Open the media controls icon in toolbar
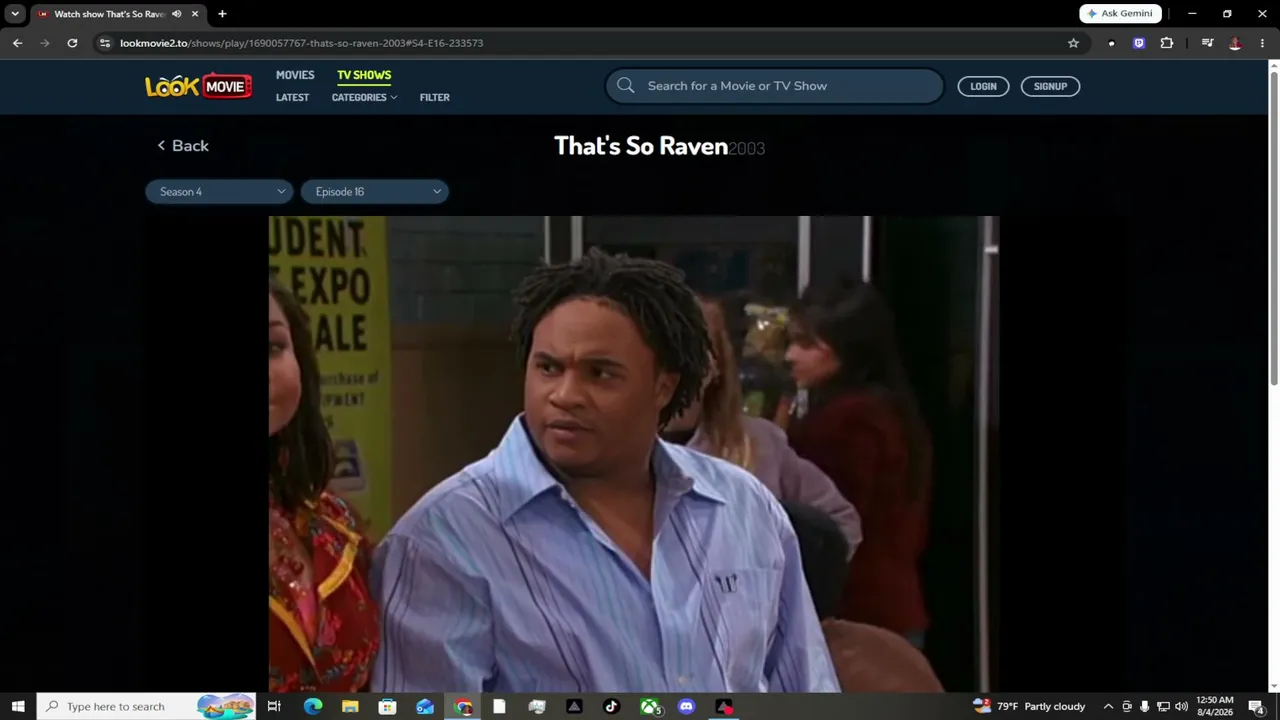This screenshot has width=1280, height=720. point(1207,43)
